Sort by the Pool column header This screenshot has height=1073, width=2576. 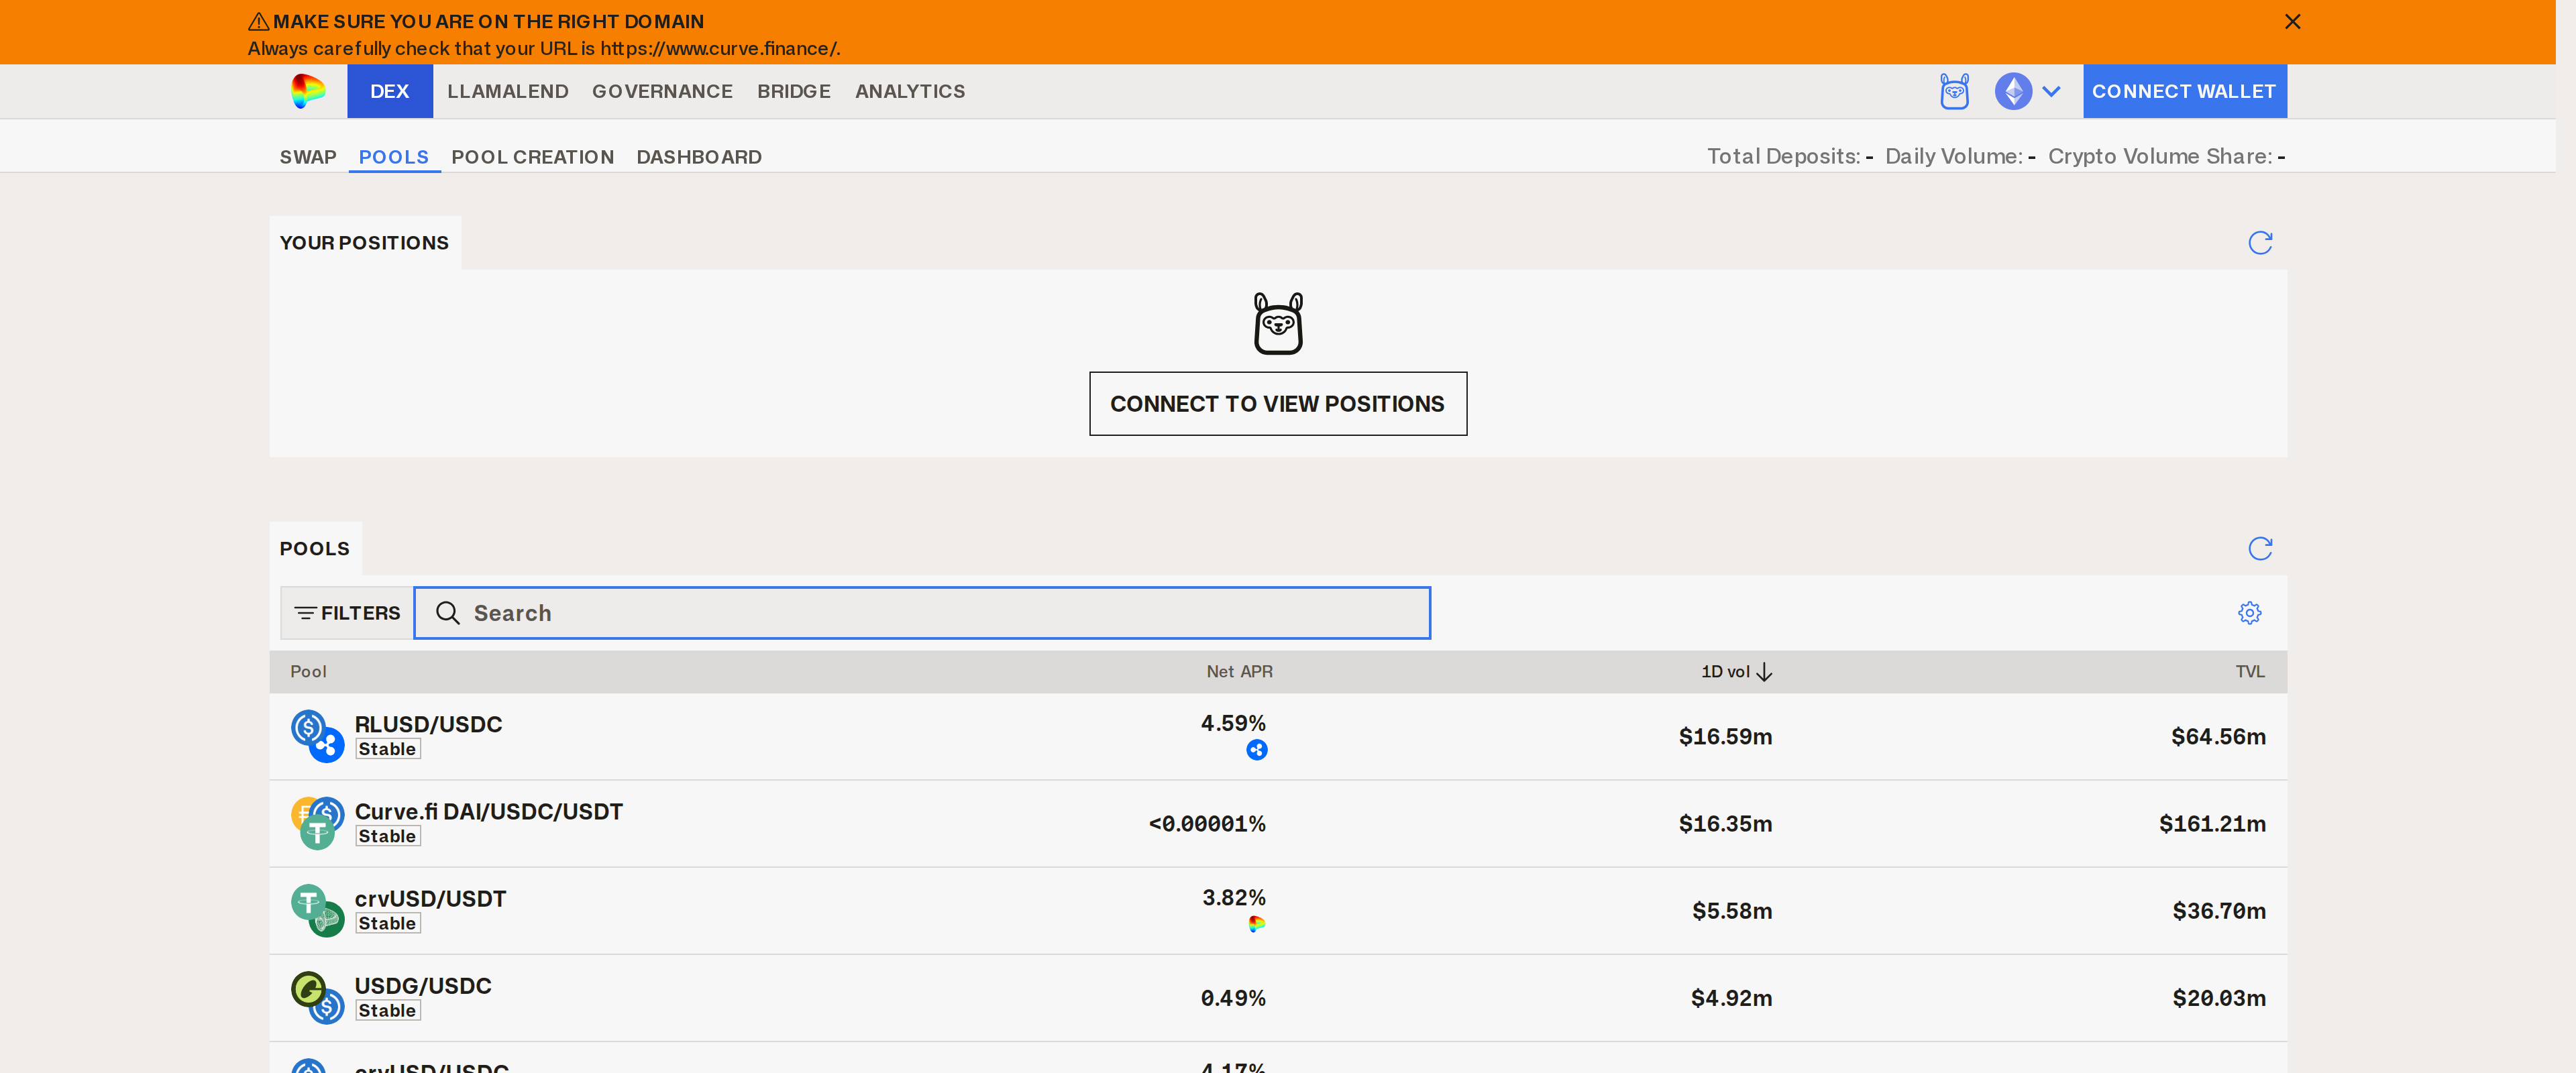[x=308, y=672]
